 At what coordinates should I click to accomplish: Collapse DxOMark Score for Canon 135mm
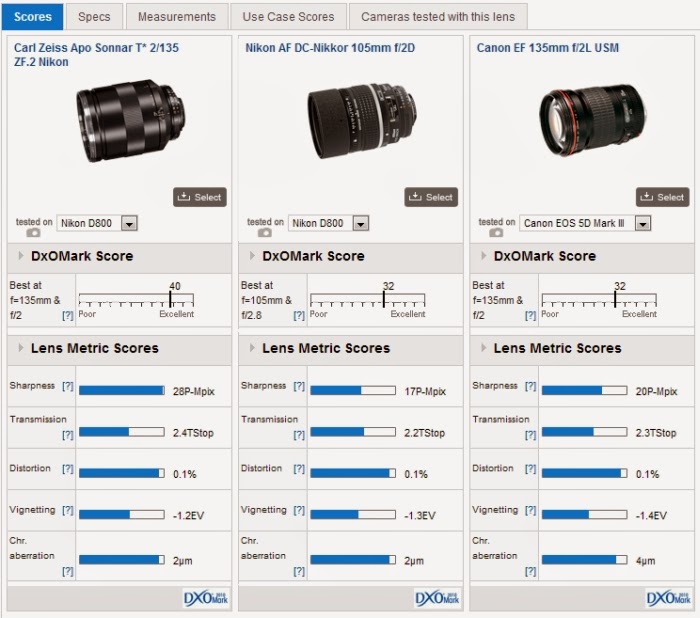(x=483, y=256)
